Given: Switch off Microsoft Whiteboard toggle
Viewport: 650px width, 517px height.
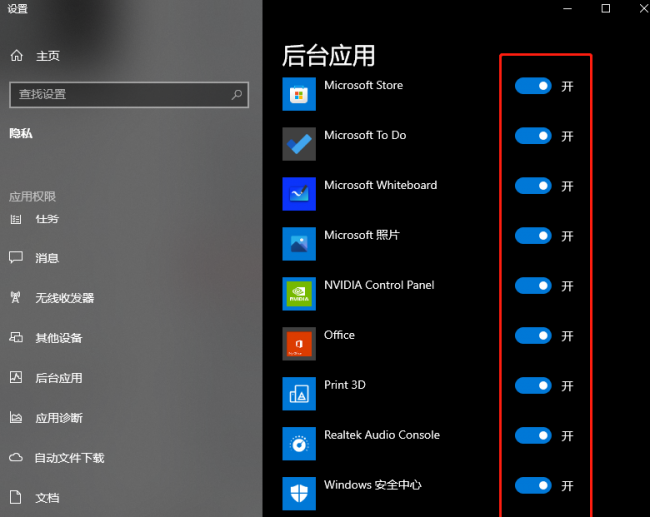Looking at the screenshot, I should (533, 186).
